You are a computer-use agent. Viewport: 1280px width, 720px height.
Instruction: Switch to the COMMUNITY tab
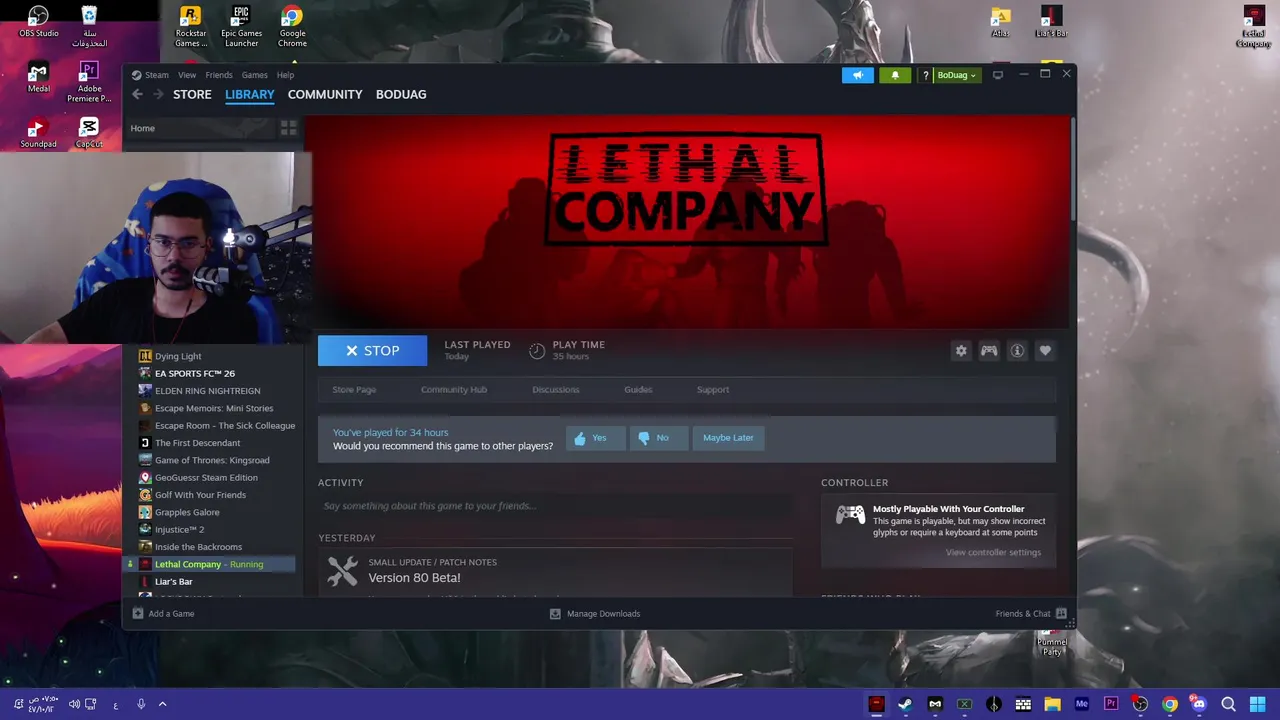coord(325,94)
